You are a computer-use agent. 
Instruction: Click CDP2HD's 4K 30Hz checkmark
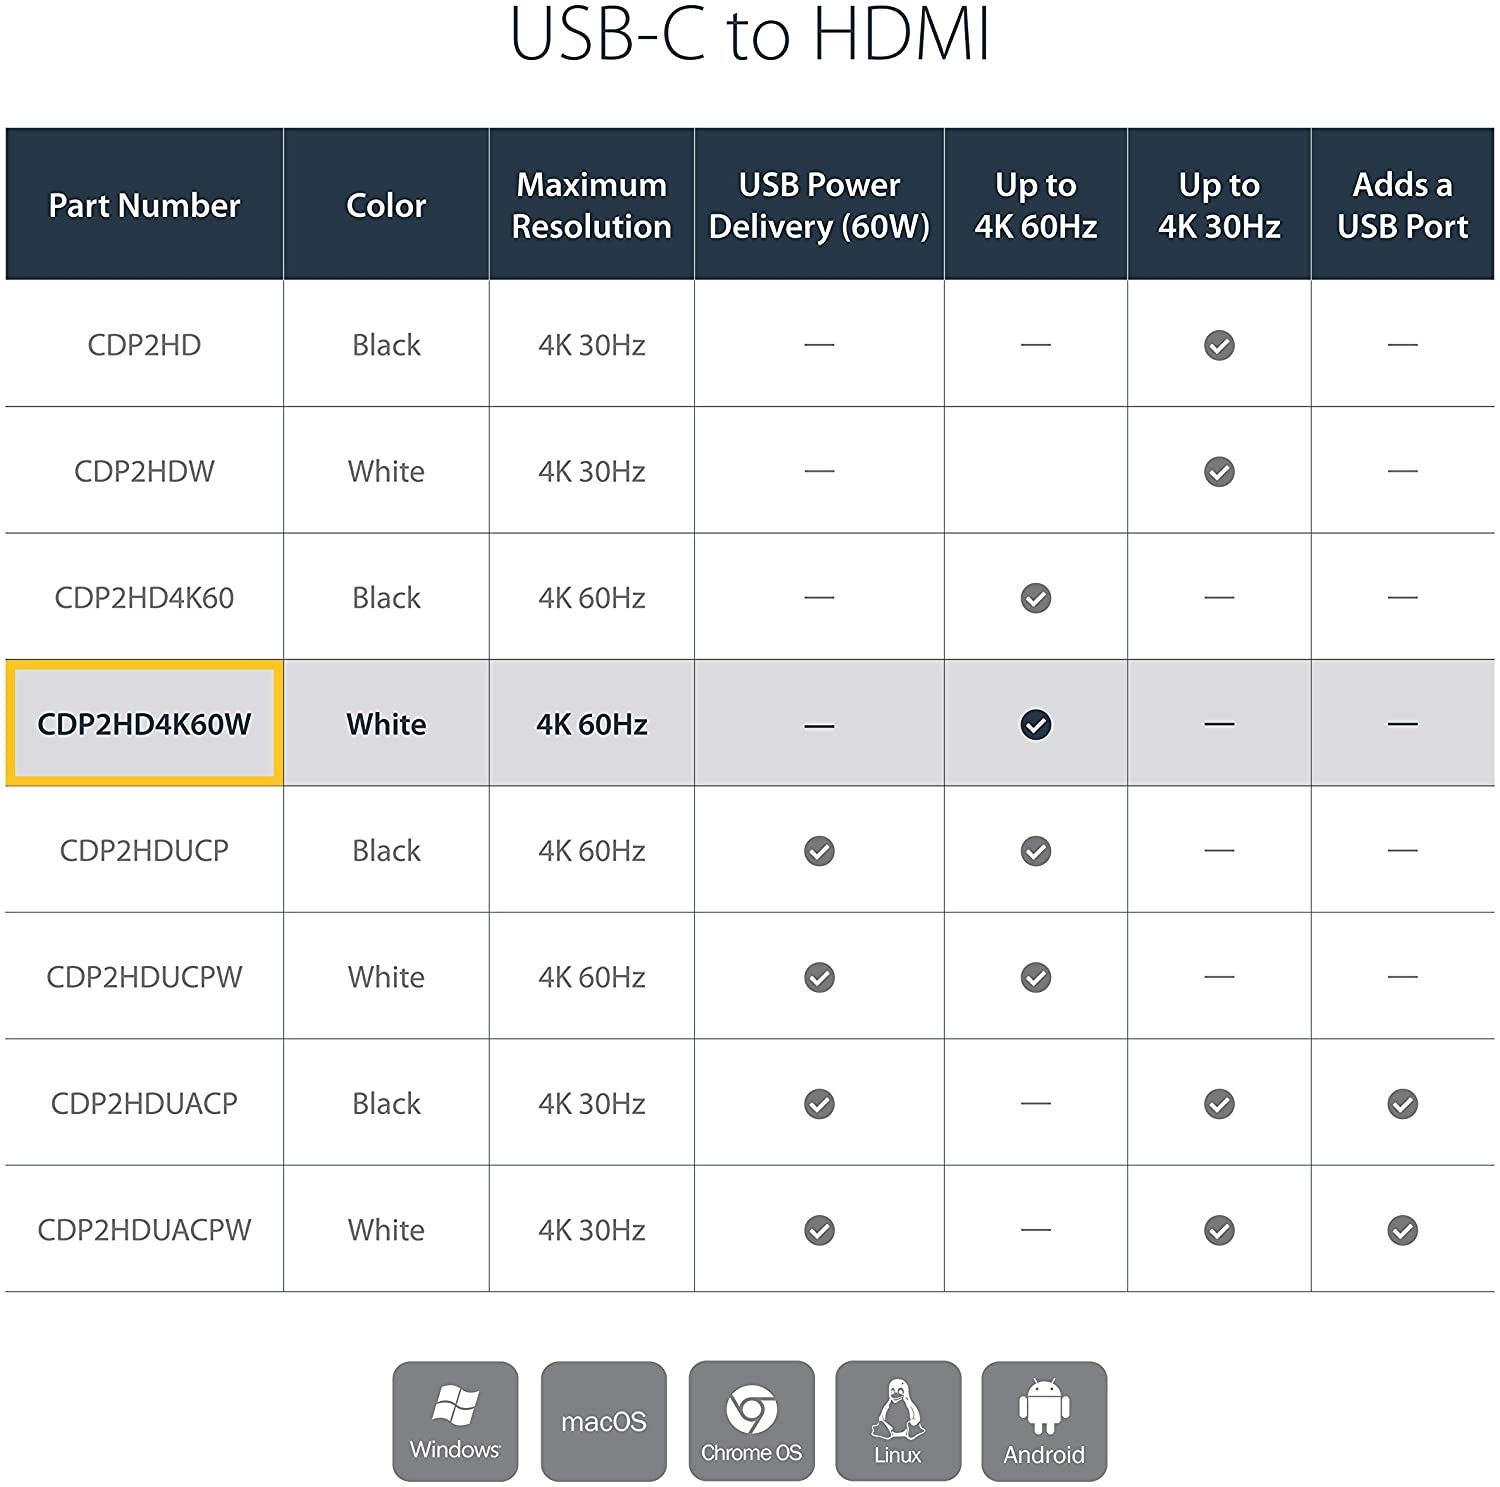pyautogui.click(x=1219, y=345)
